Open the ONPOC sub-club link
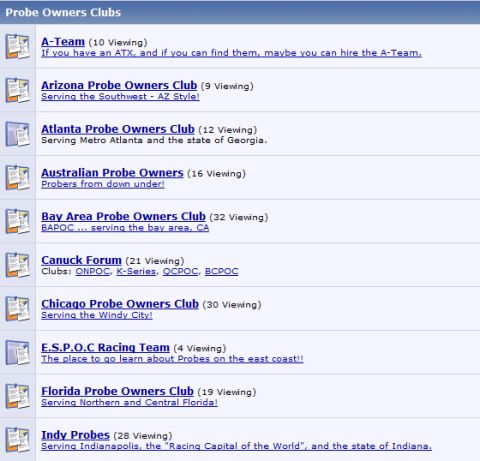This screenshot has height=461, width=480. (92, 271)
